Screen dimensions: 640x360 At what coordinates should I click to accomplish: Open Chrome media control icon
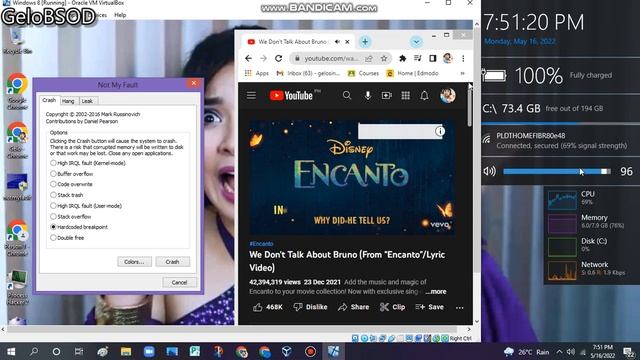click(417, 58)
